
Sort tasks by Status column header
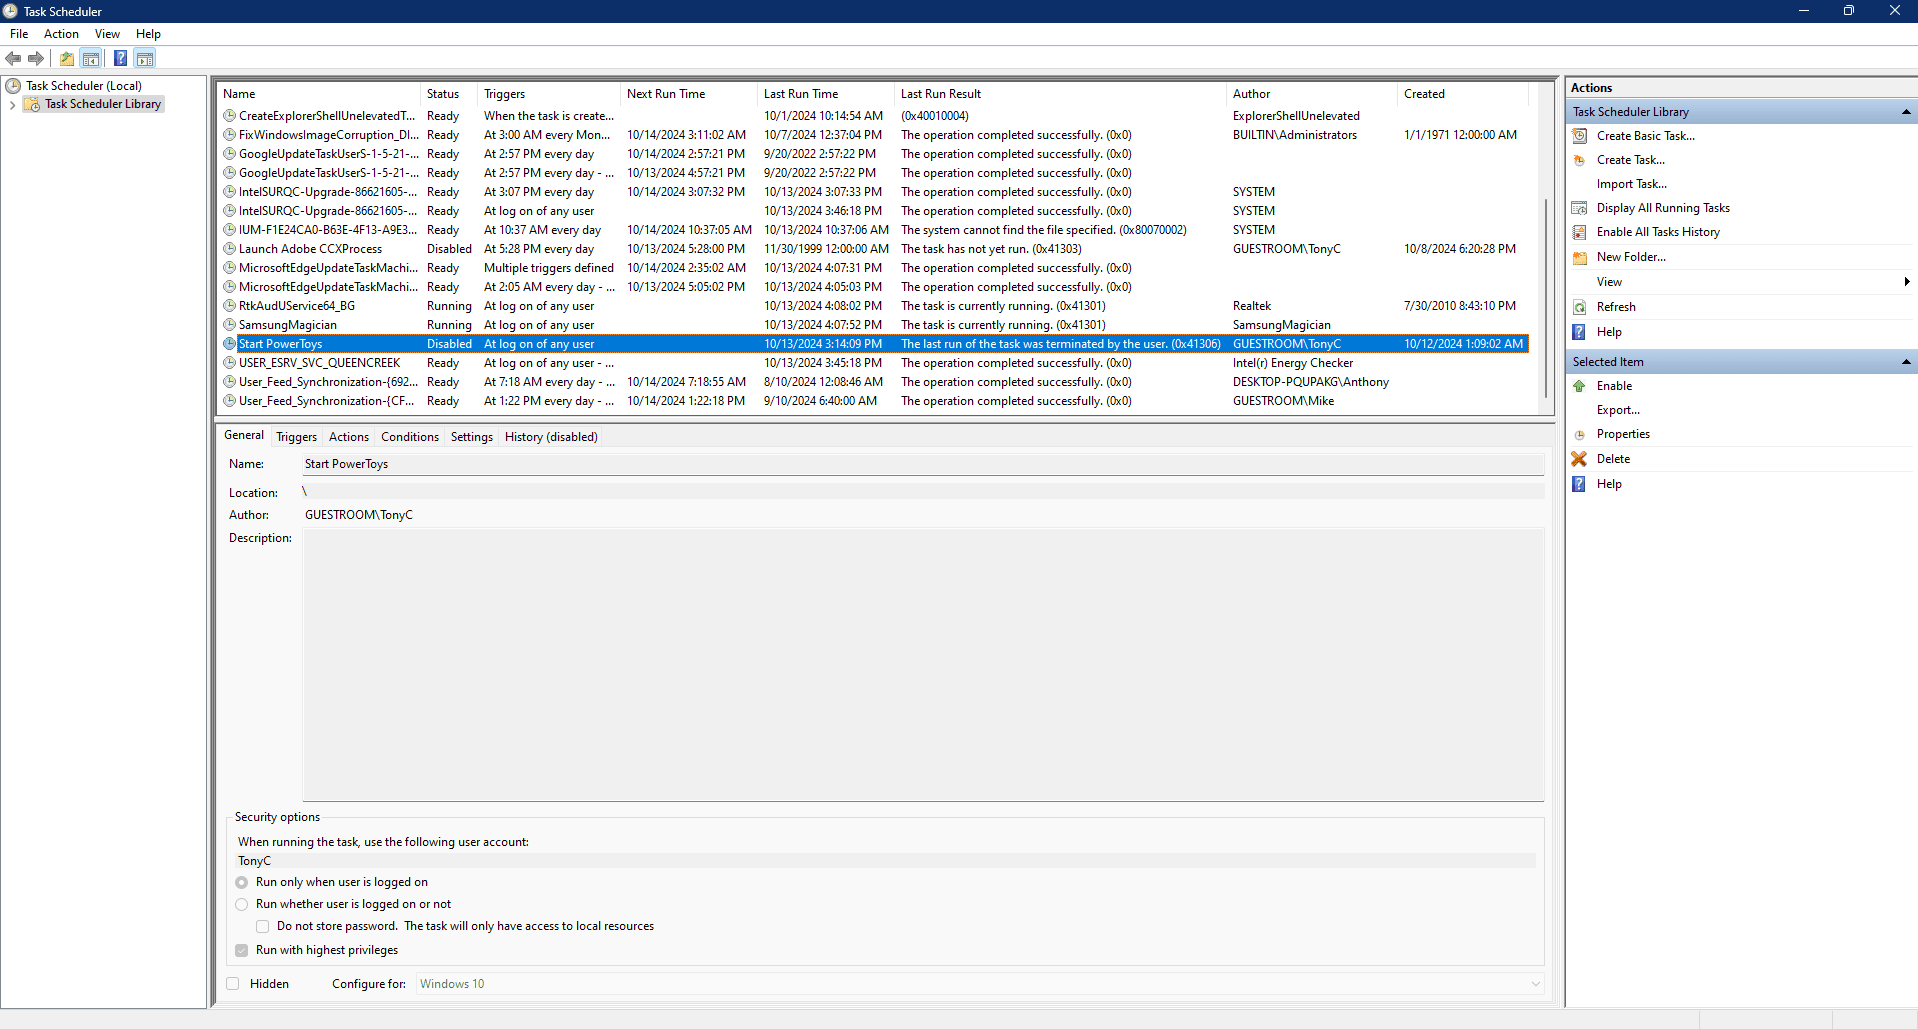pos(448,94)
